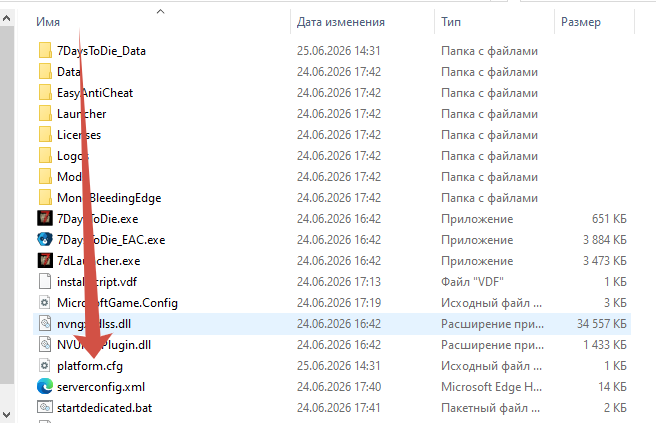This screenshot has width=656, height=441.
Task: Click the type 'Файл "VDF"'
Action: [x=472, y=282]
